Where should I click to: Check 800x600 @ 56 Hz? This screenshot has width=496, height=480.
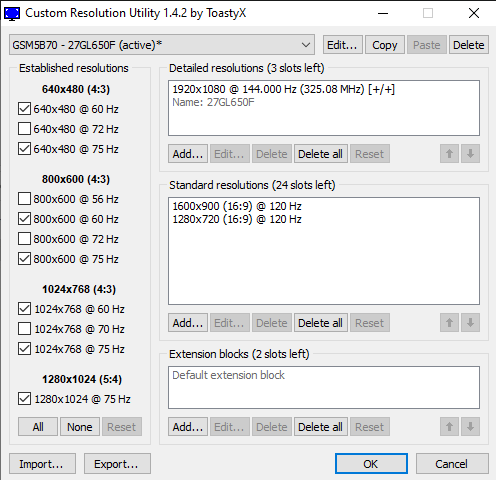point(24,199)
